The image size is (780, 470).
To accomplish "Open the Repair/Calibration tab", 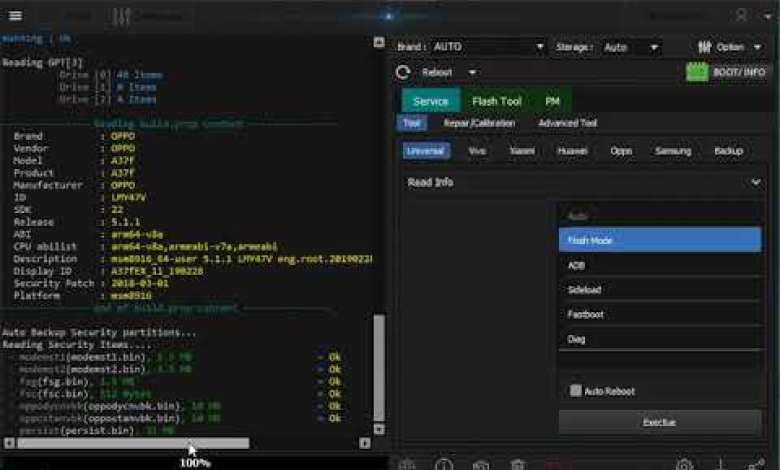I will coord(479,123).
